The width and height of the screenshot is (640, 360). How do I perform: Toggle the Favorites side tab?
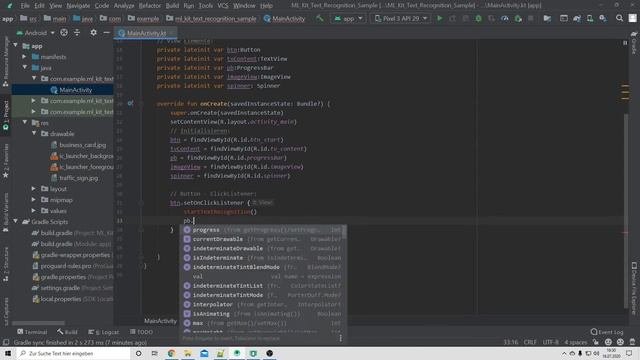coord(6,161)
